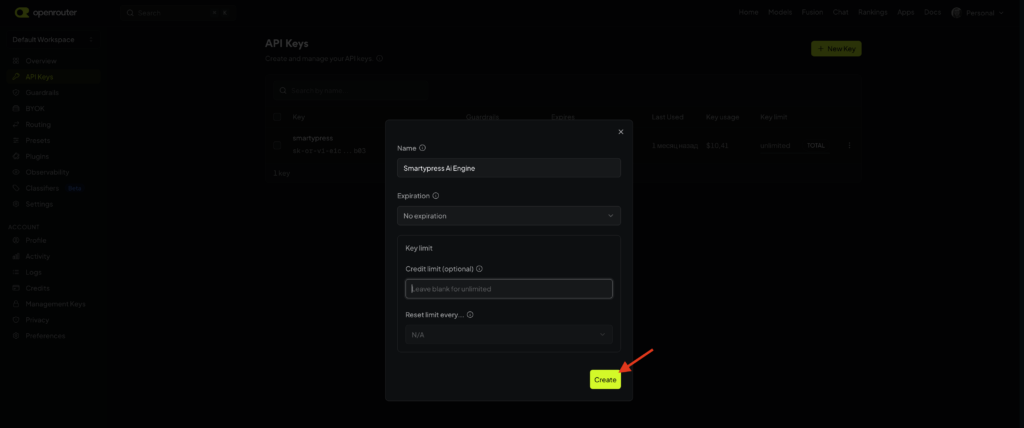Open the Expiration dropdown set to No expiration
This screenshot has width=1024, height=428.
509,216
